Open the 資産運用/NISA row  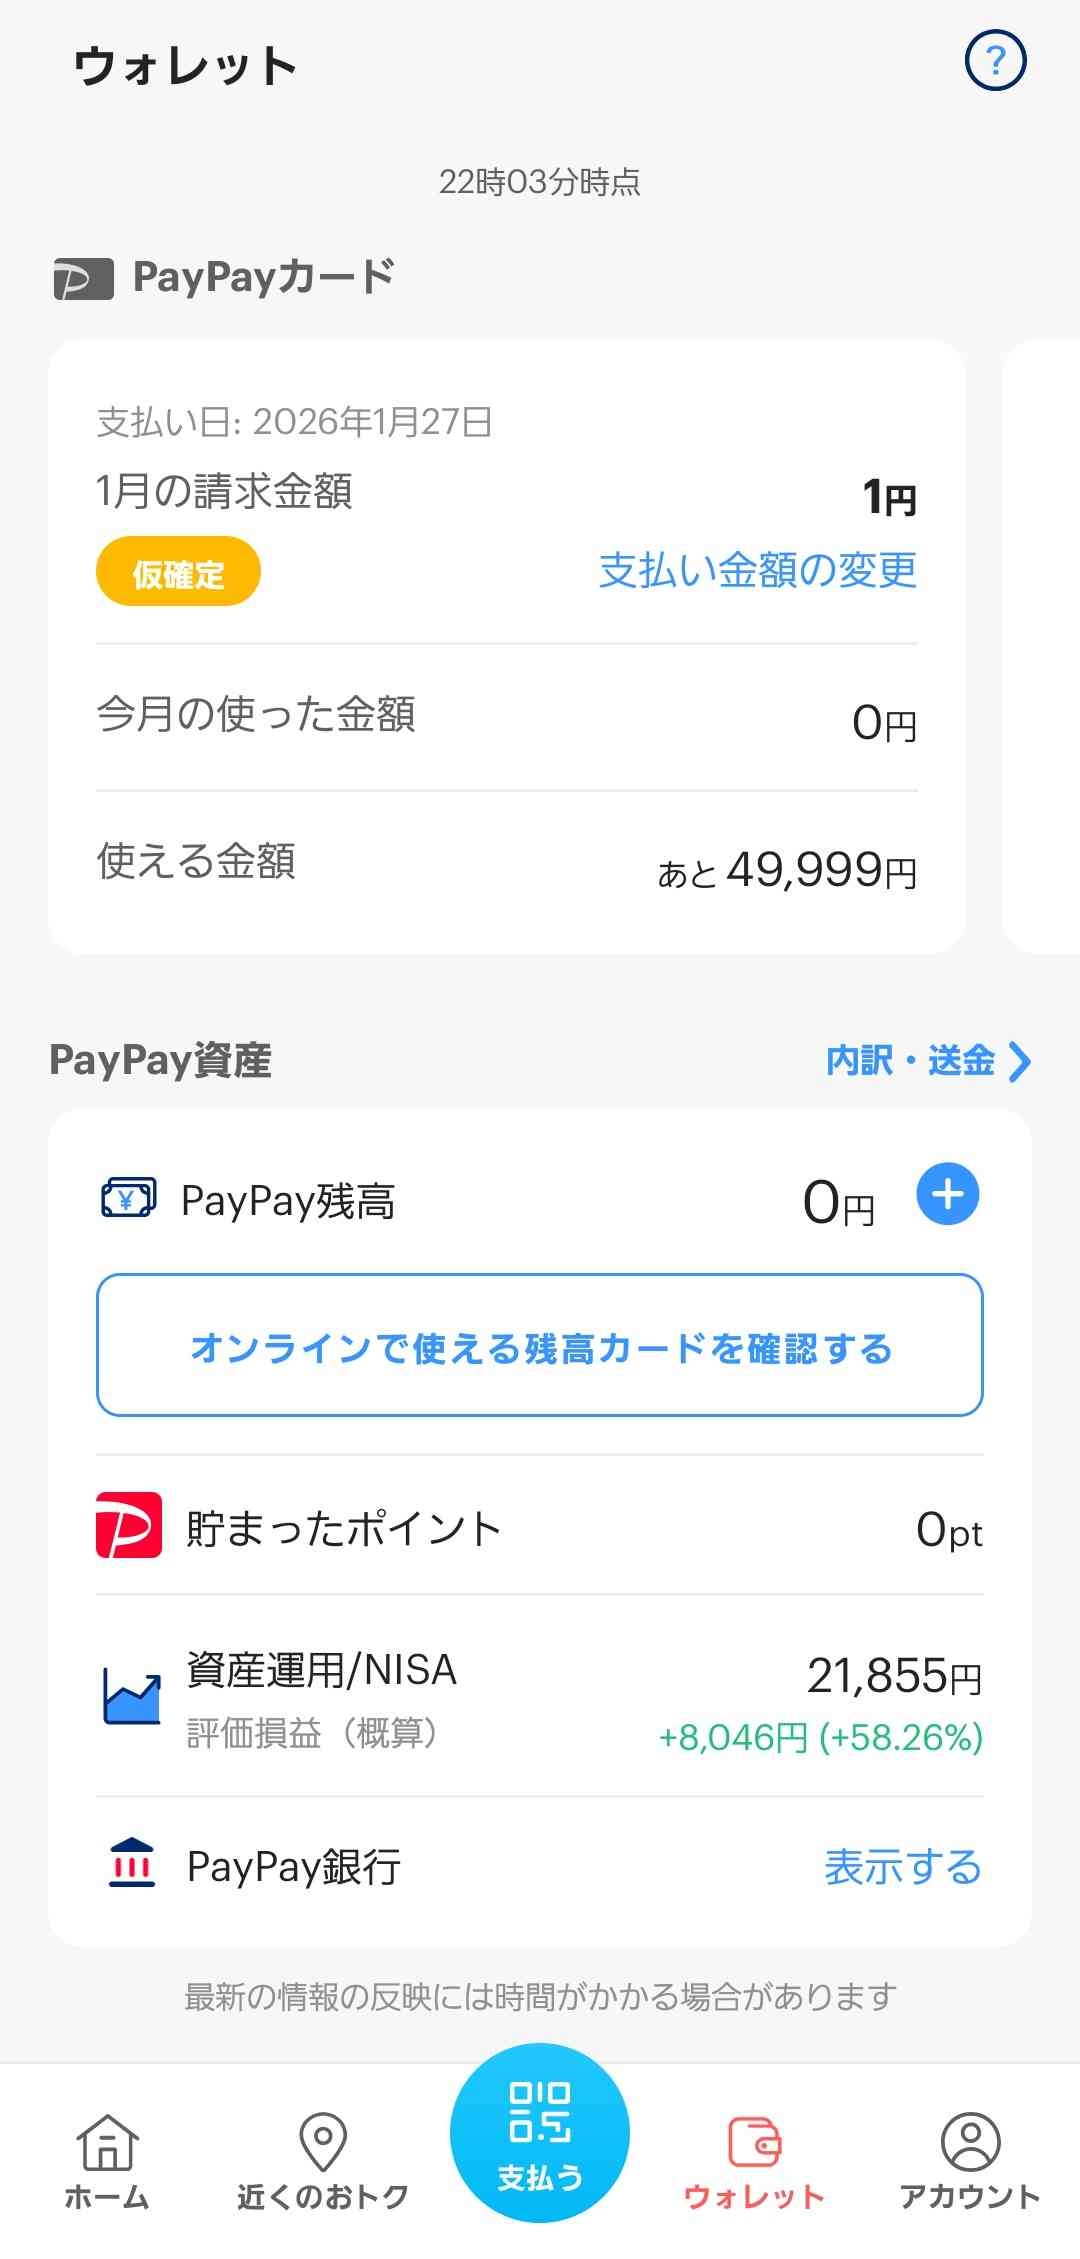(540, 1698)
